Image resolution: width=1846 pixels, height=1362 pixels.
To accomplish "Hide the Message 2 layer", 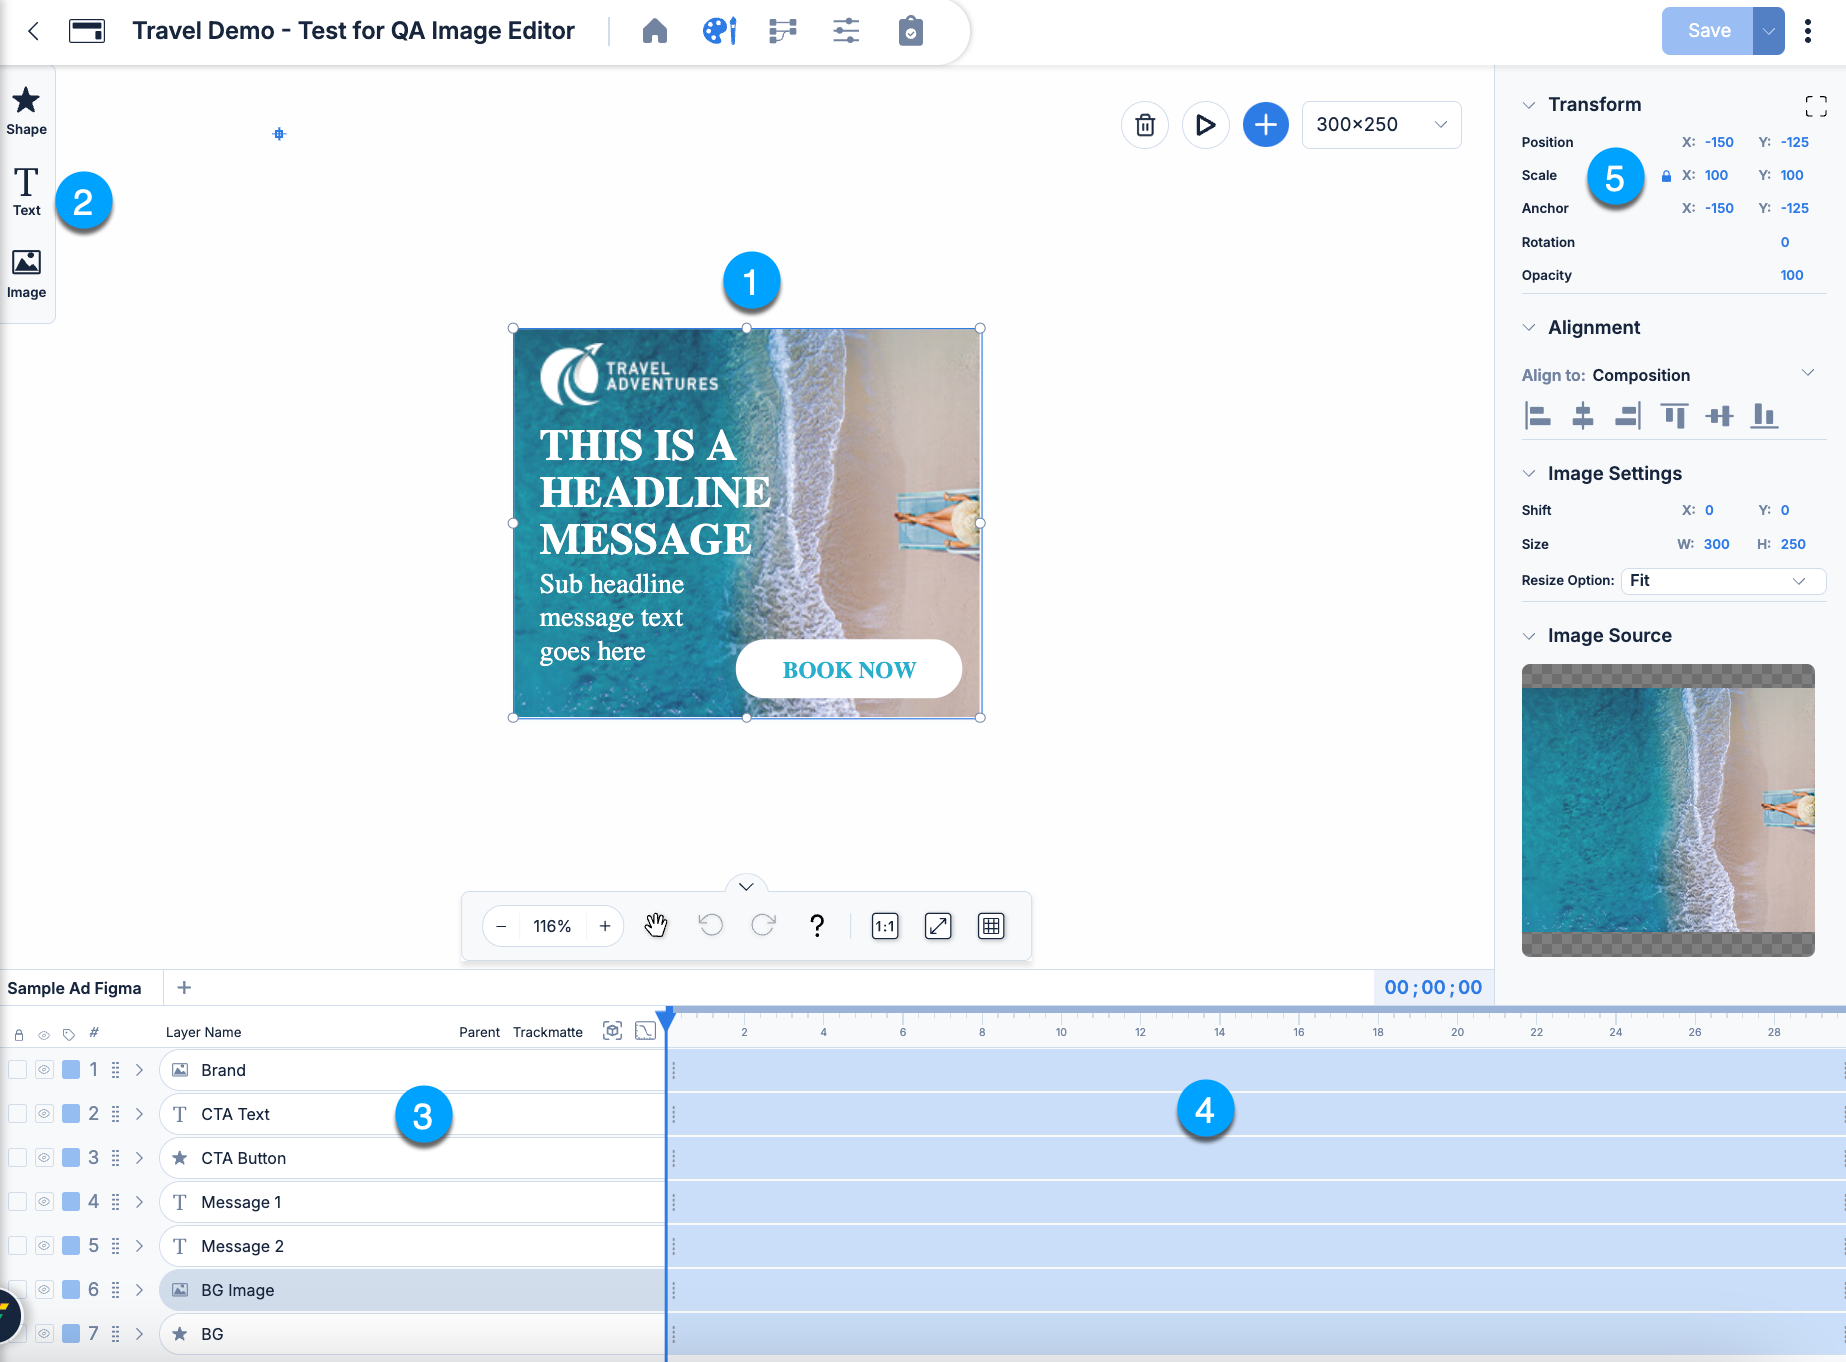I will 44,1246.
